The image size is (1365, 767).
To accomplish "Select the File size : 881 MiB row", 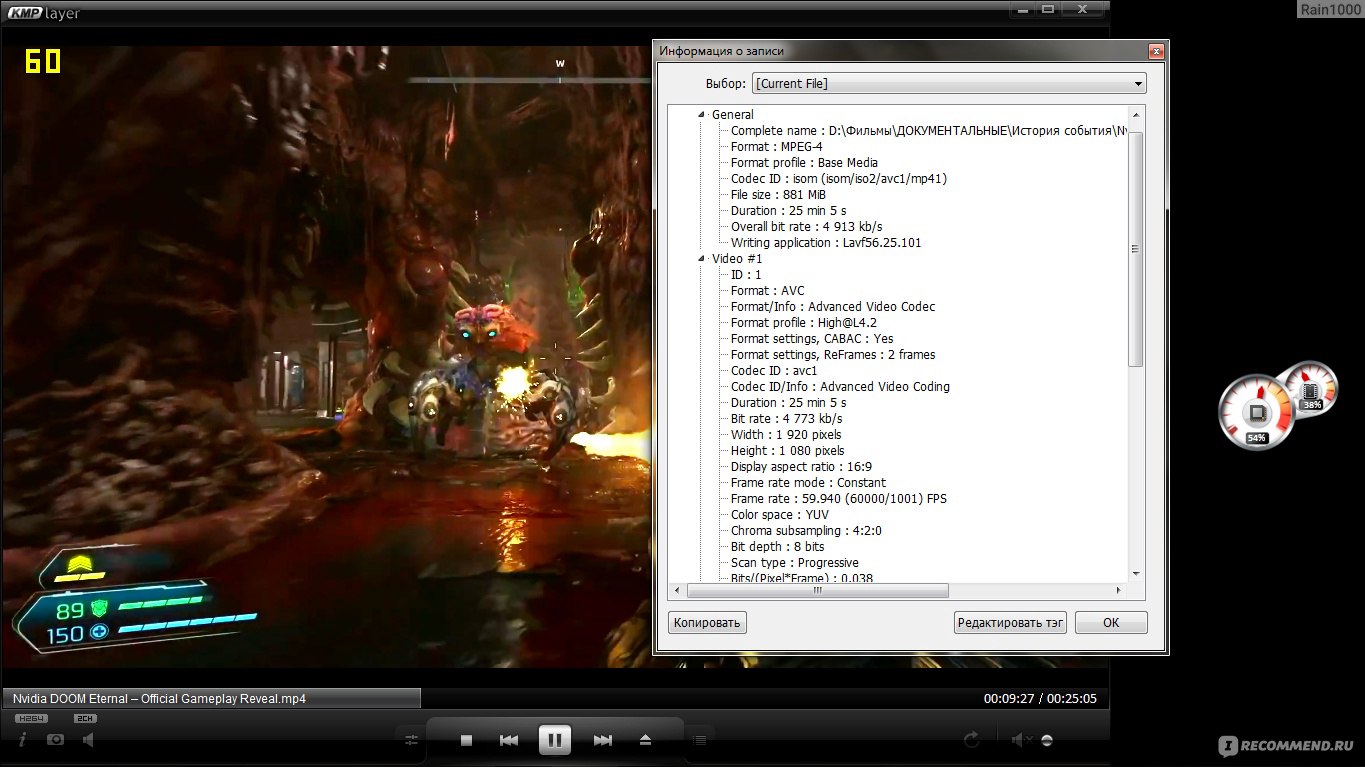I will tap(778, 195).
